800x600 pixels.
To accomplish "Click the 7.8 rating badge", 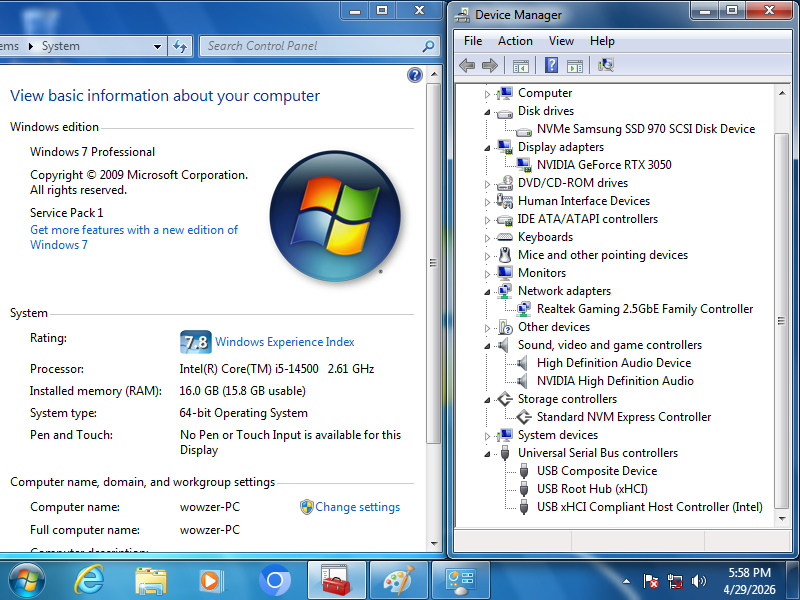I will (x=195, y=342).
